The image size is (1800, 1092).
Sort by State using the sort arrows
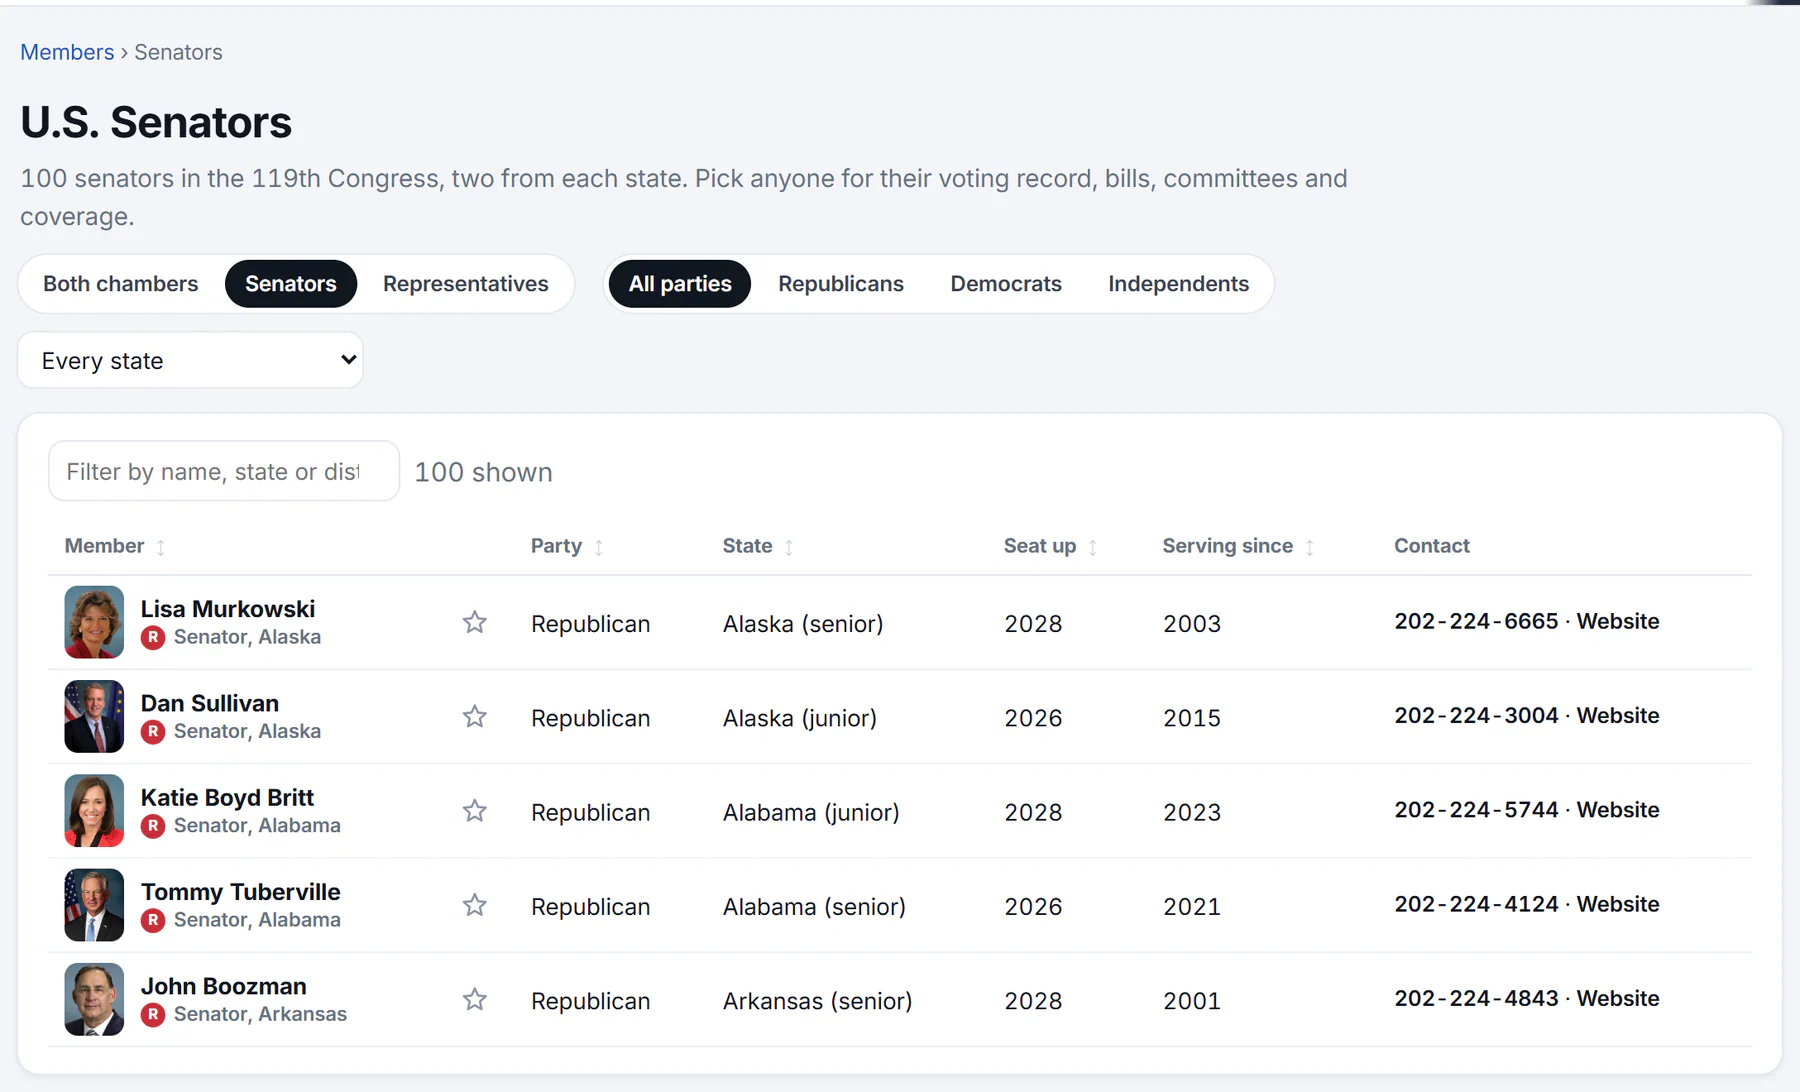(789, 547)
